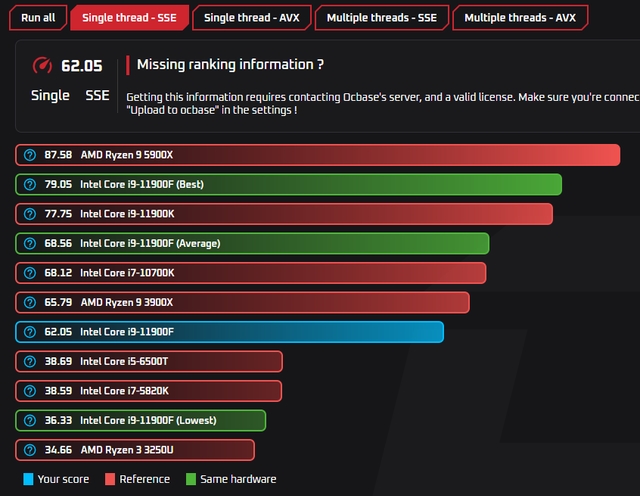
Task: Click the blue Your score legend swatch
Action: point(28,479)
